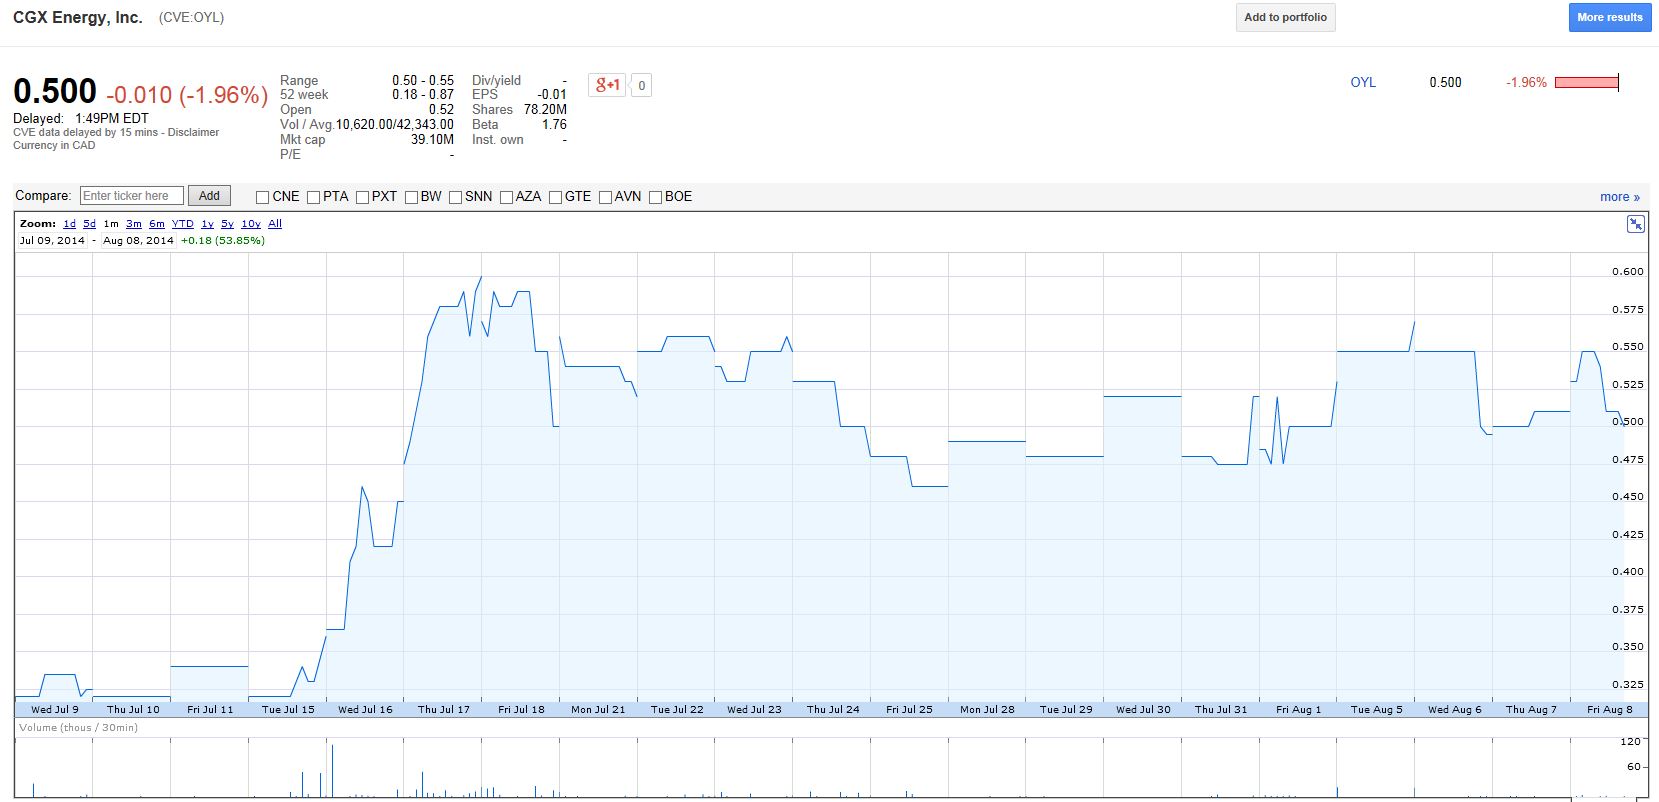
Task: Click the red OYL change bar
Action: [1587, 82]
